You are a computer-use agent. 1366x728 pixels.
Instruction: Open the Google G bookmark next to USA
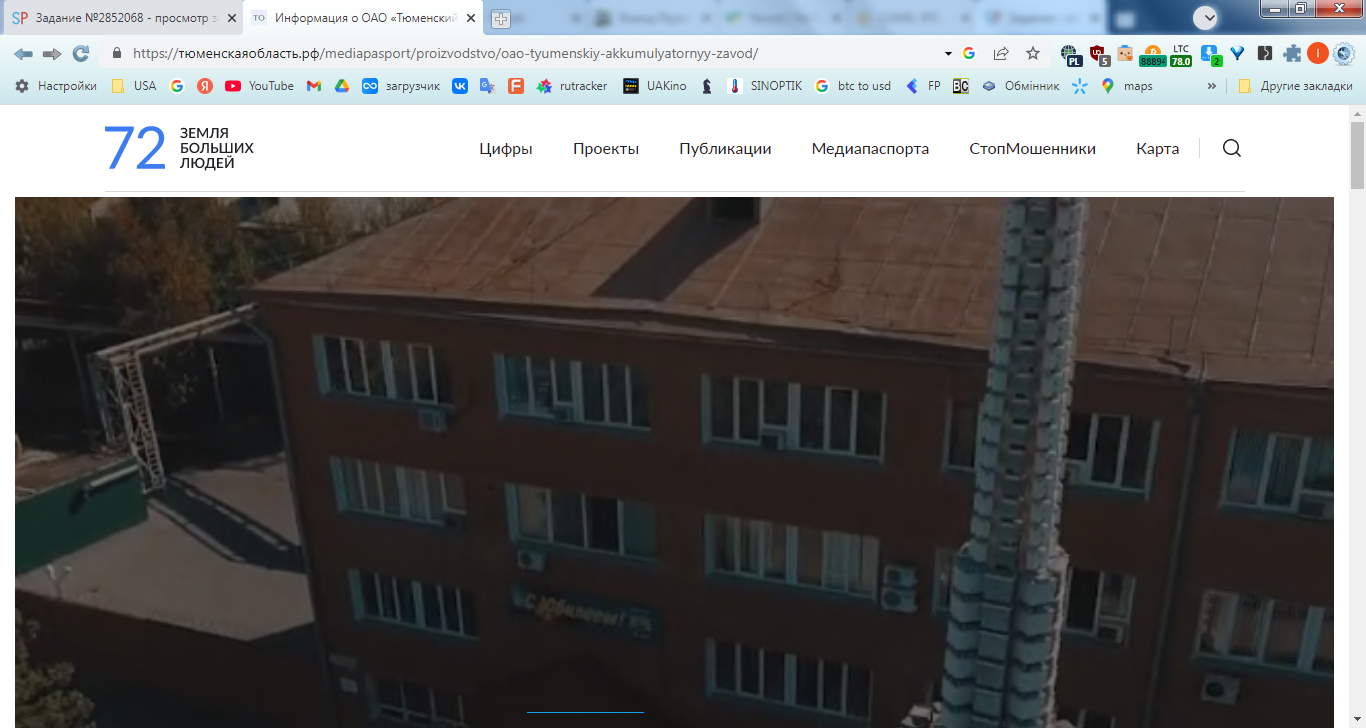pyautogui.click(x=177, y=86)
